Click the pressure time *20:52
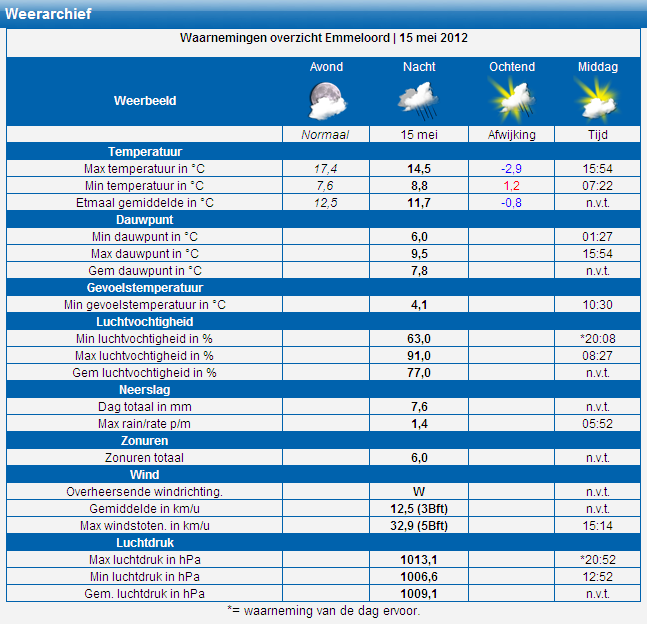 click(x=597, y=560)
